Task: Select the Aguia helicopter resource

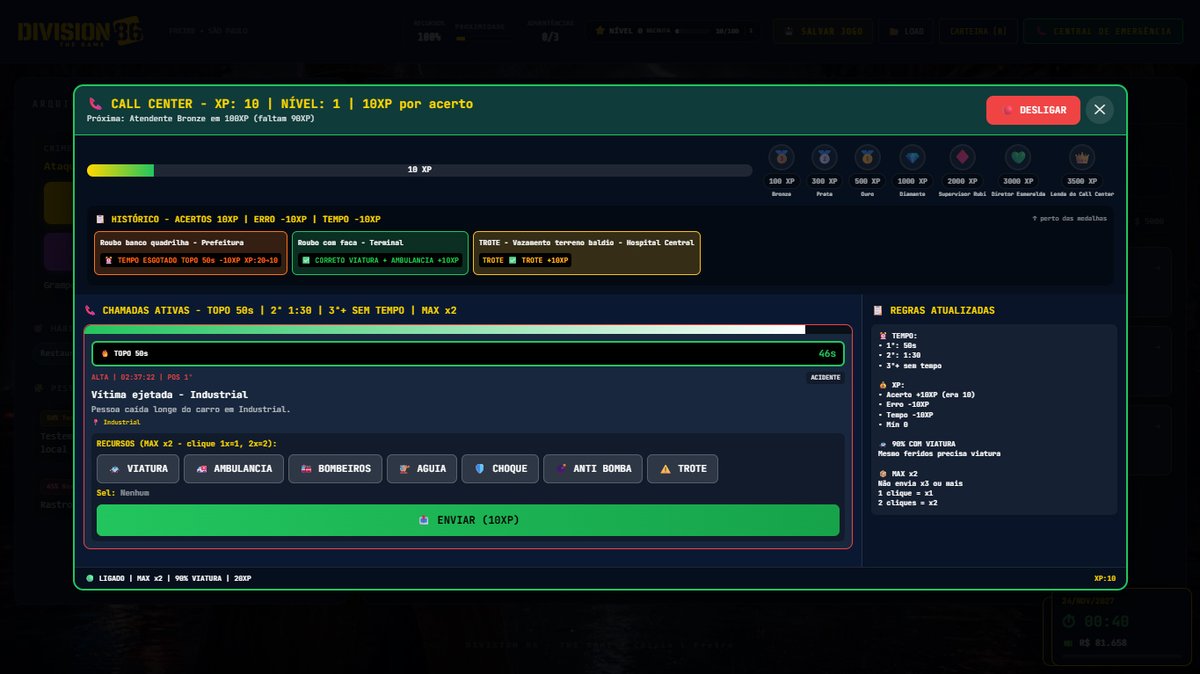Action: tap(423, 469)
